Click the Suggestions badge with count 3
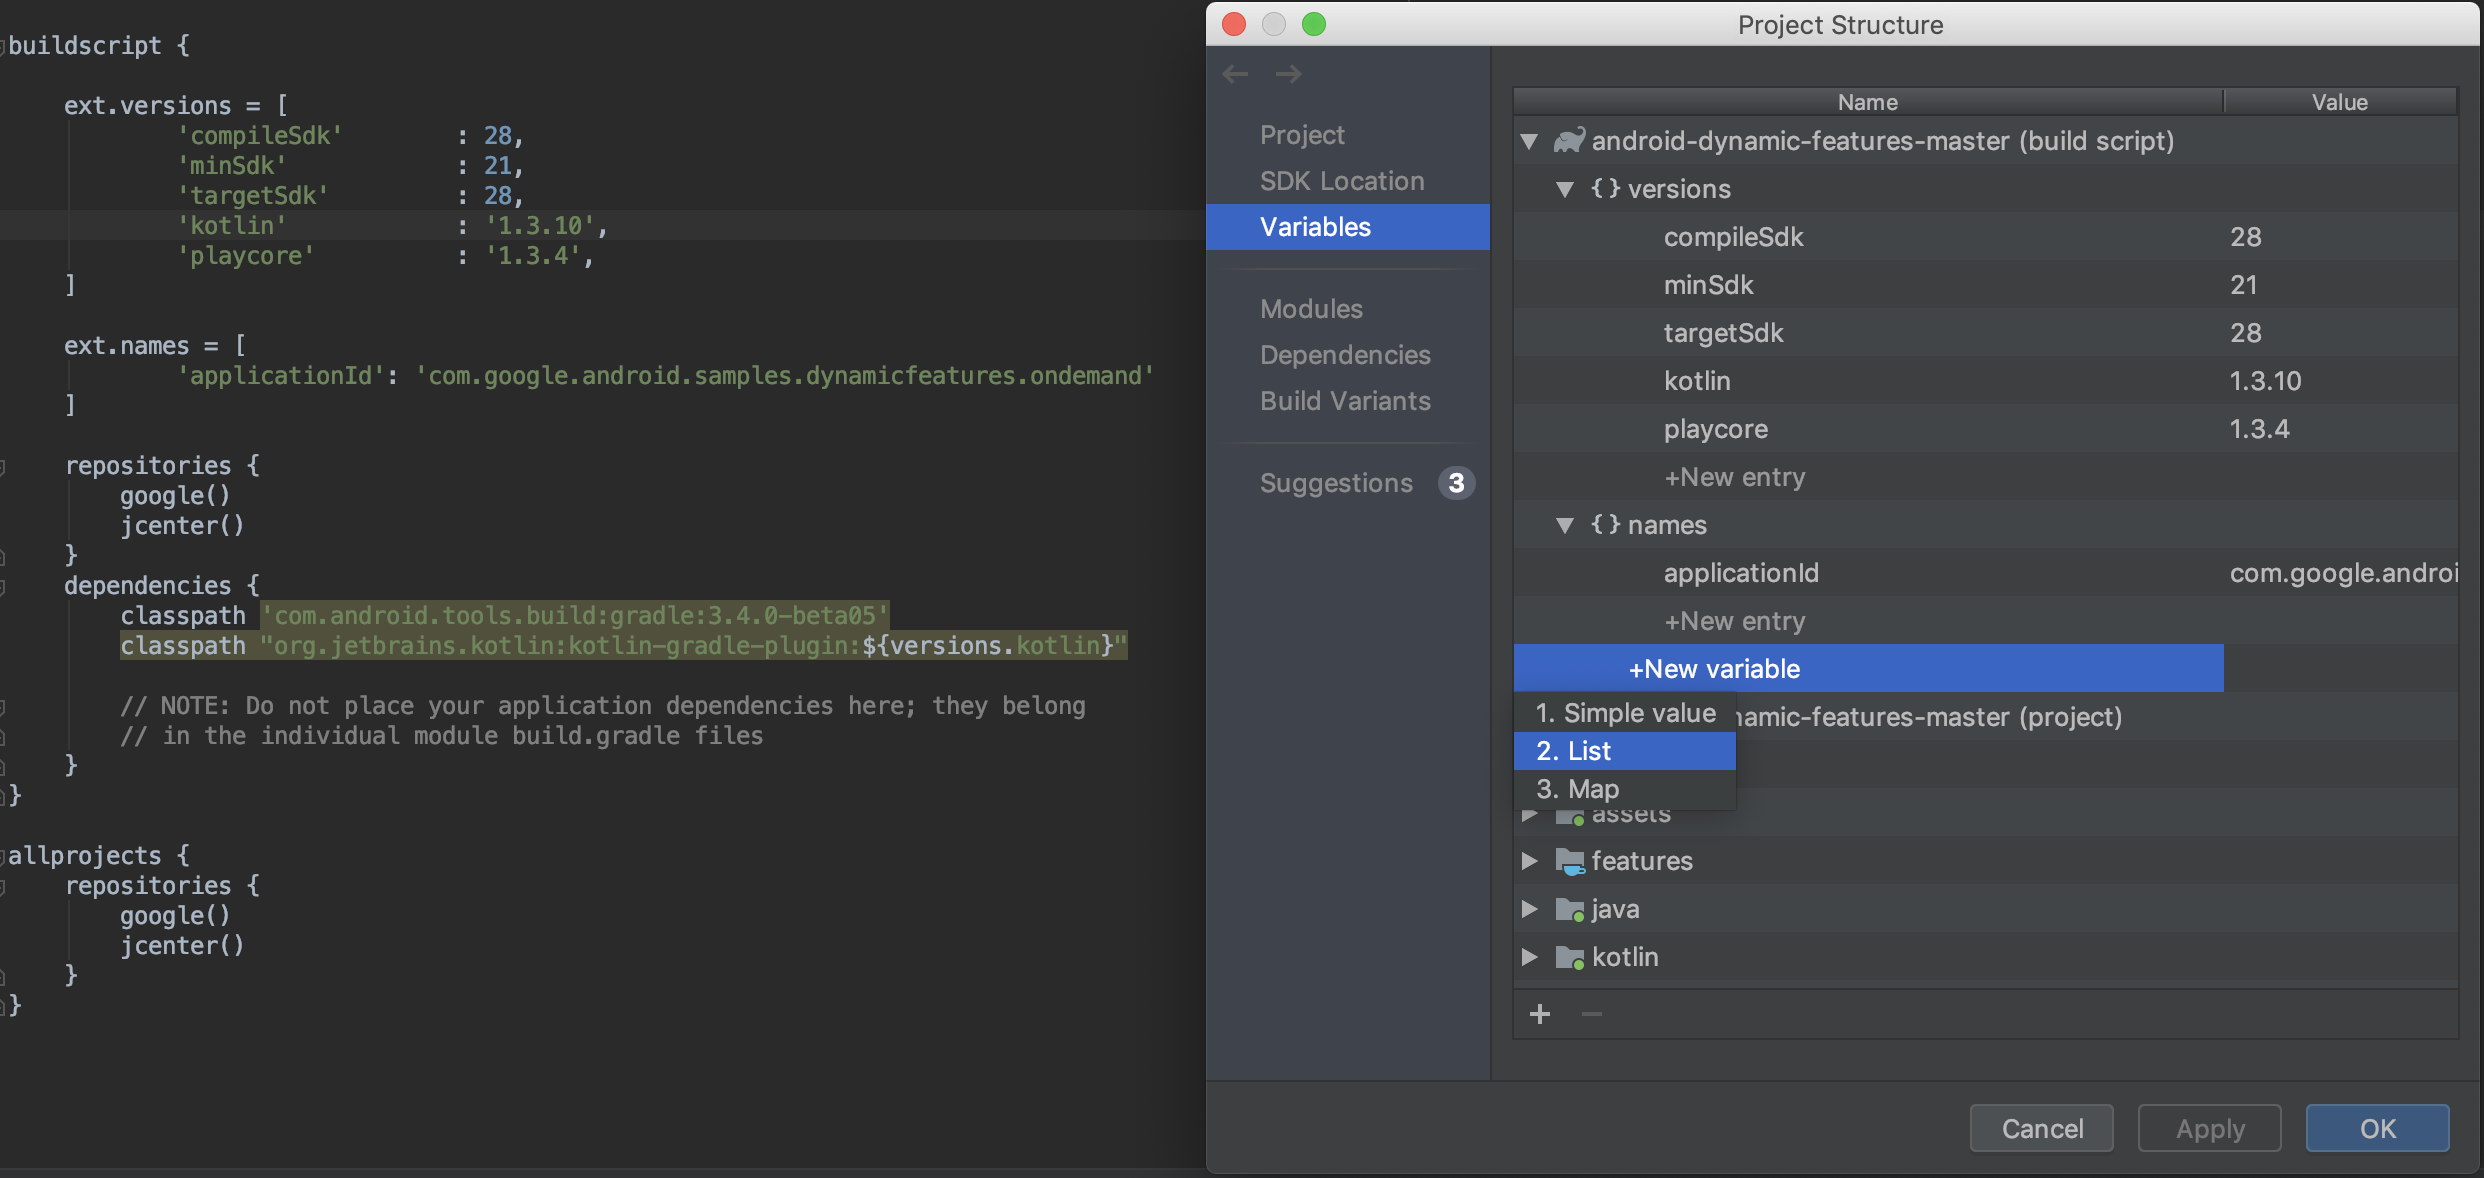The image size is (2484, 1178). tap(1456, 481)
